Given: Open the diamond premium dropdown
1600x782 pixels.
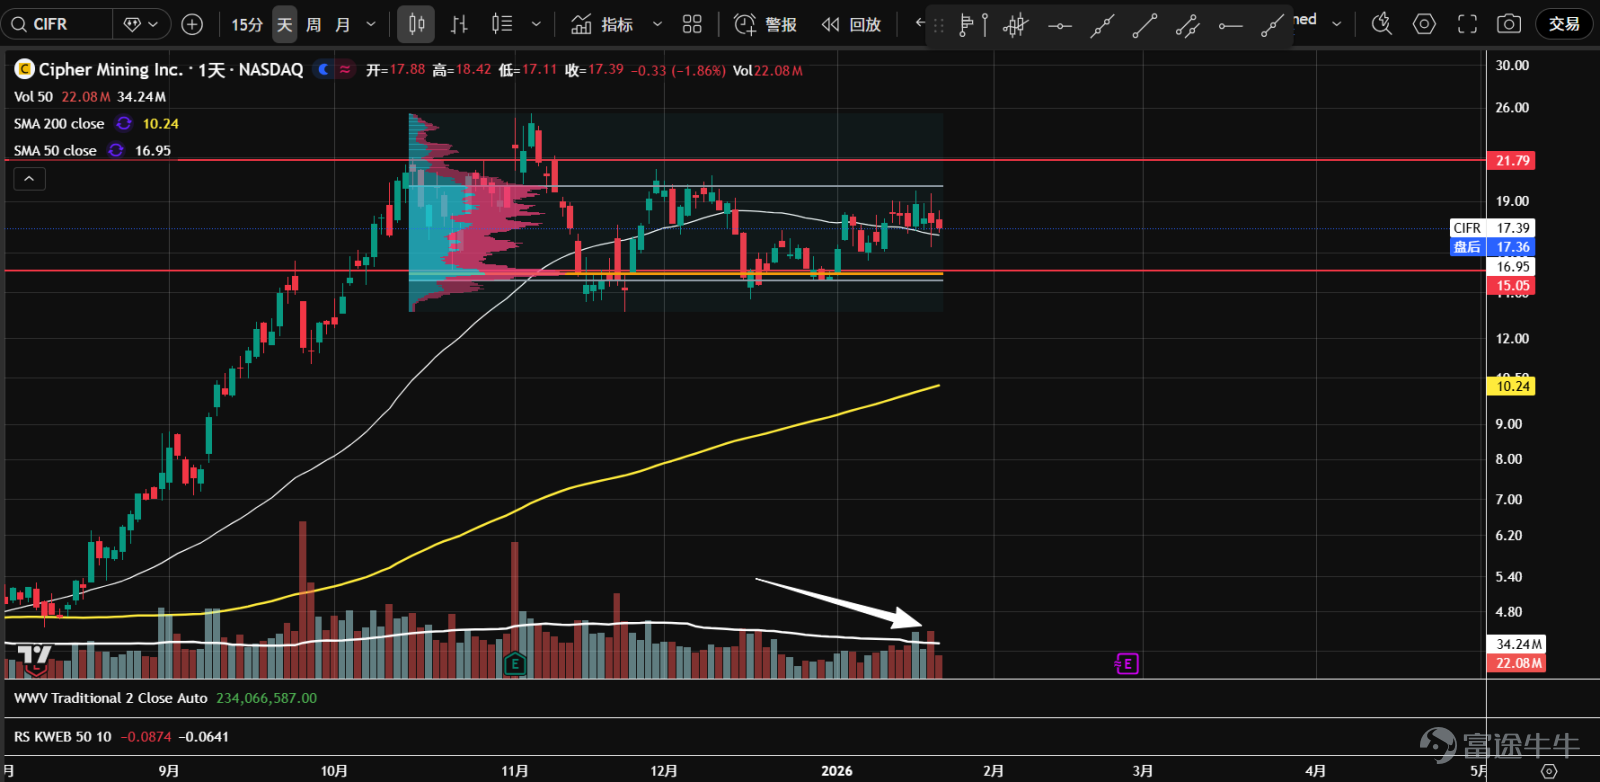Looking at the screenshot, I should [141, 24].
